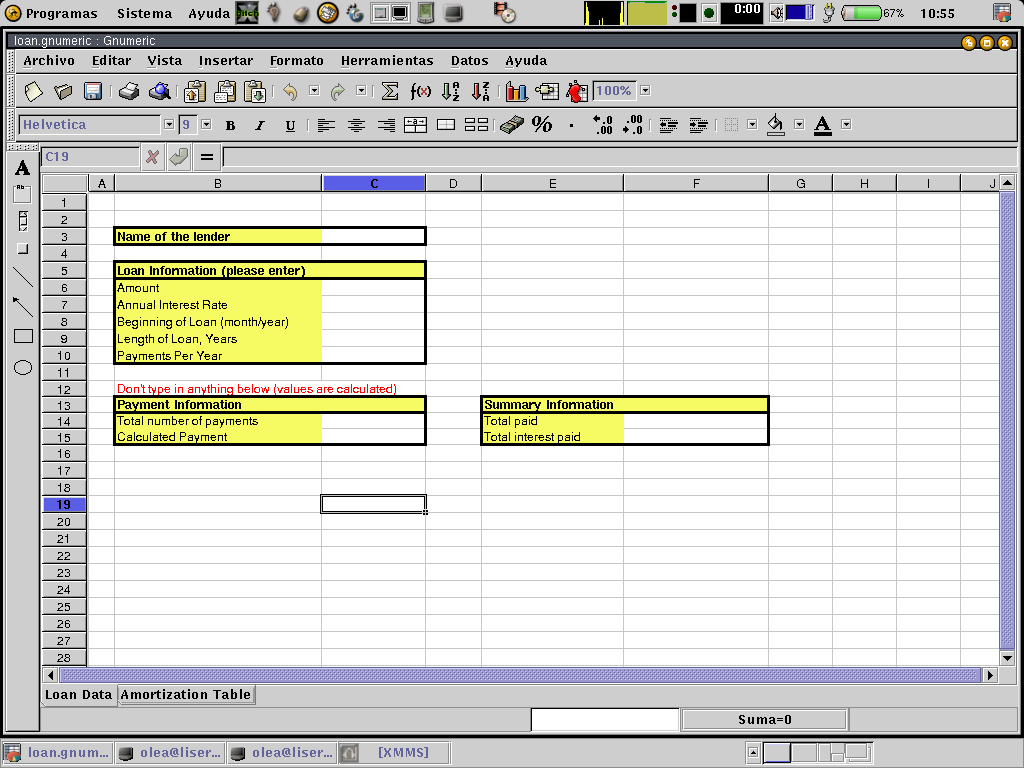Open the Archivo menu

click(49, 61)
